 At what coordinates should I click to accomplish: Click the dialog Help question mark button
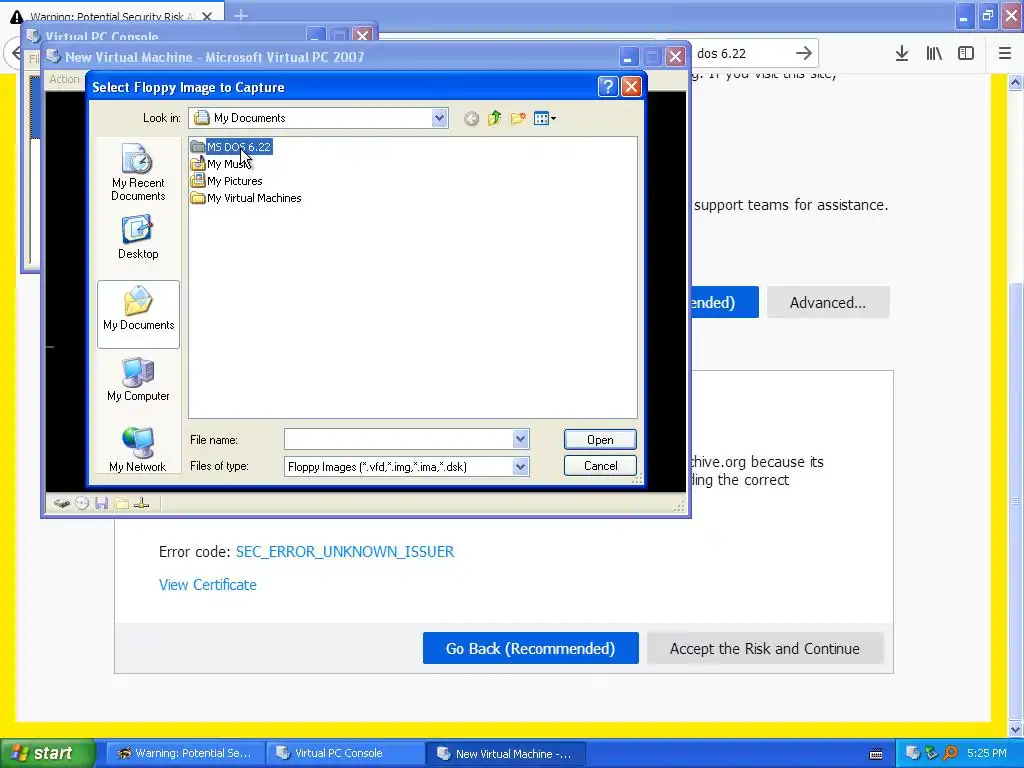(x=607, y=87)
